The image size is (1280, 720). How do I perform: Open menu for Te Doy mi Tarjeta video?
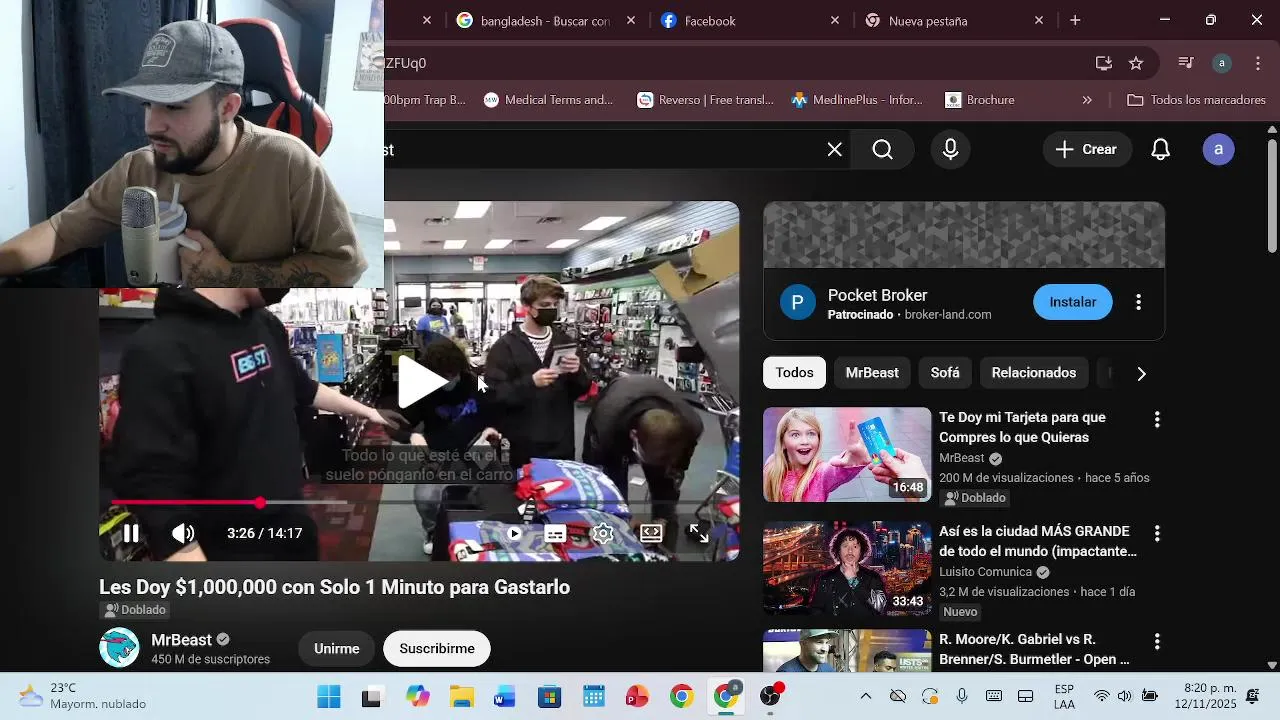(1157, 420)
